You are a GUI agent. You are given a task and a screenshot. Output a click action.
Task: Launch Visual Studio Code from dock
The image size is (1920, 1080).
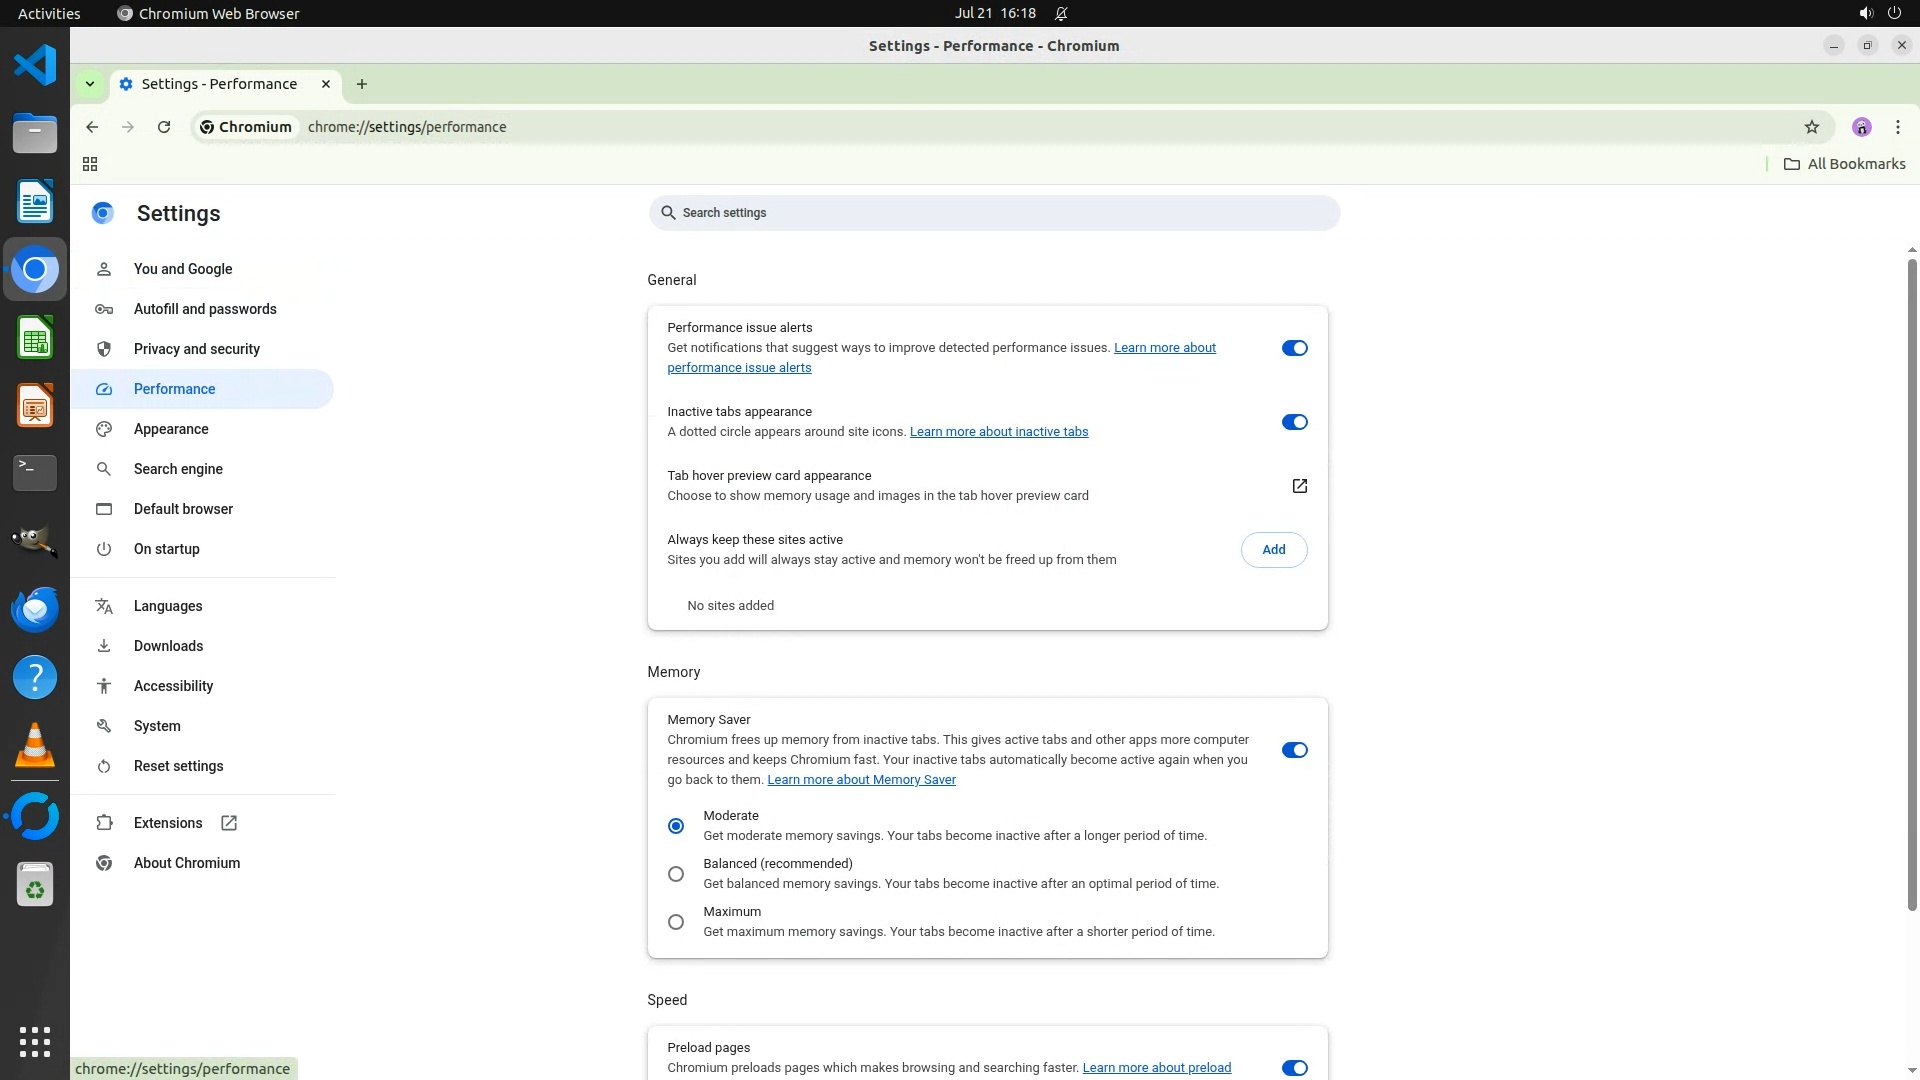pyautogui.click(x=35, y=66)
